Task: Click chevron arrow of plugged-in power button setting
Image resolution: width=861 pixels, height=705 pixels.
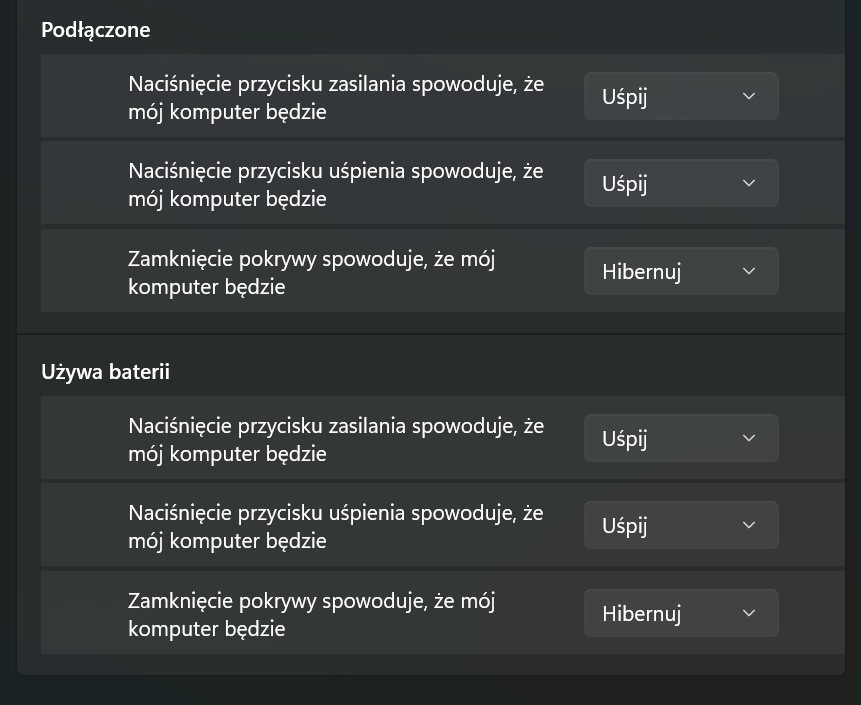Action: click(749, 97)
